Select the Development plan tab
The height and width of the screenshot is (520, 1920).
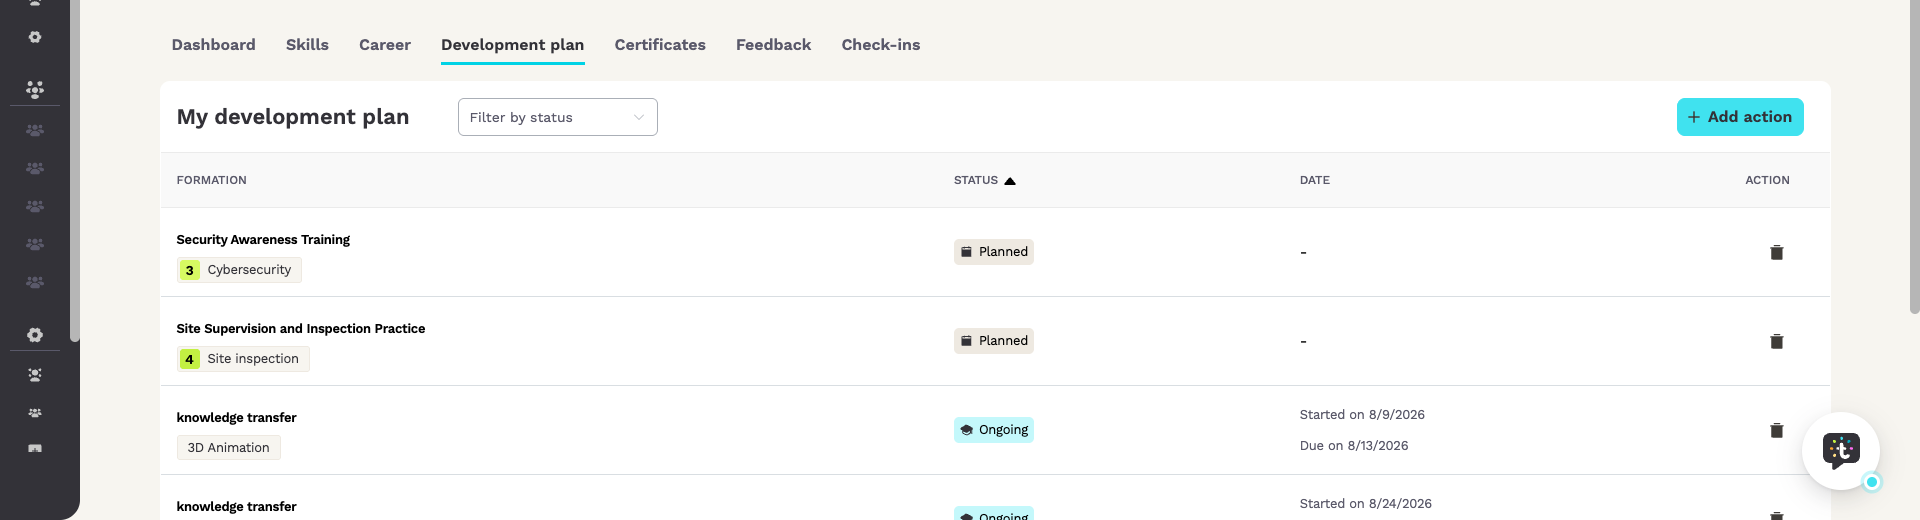pos(512,45)
